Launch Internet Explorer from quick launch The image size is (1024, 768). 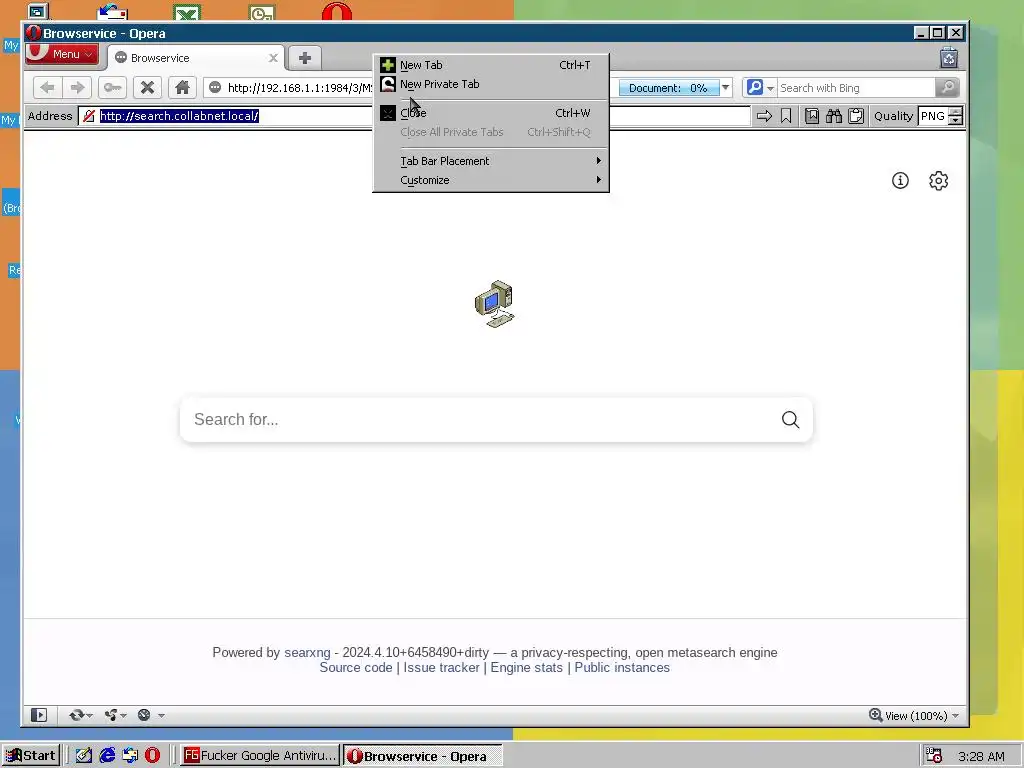(107, 756)
